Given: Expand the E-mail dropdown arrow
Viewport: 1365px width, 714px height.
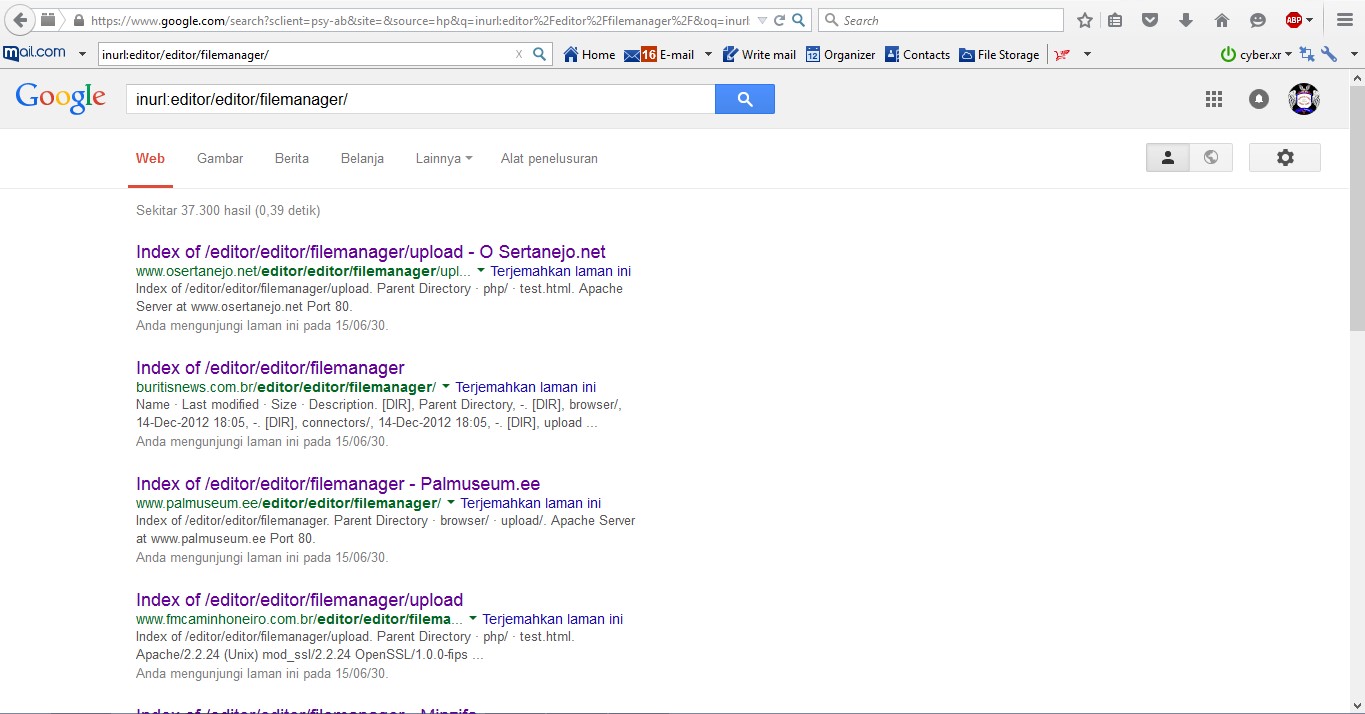Looking at the screenshot, I should click(708, 55).
